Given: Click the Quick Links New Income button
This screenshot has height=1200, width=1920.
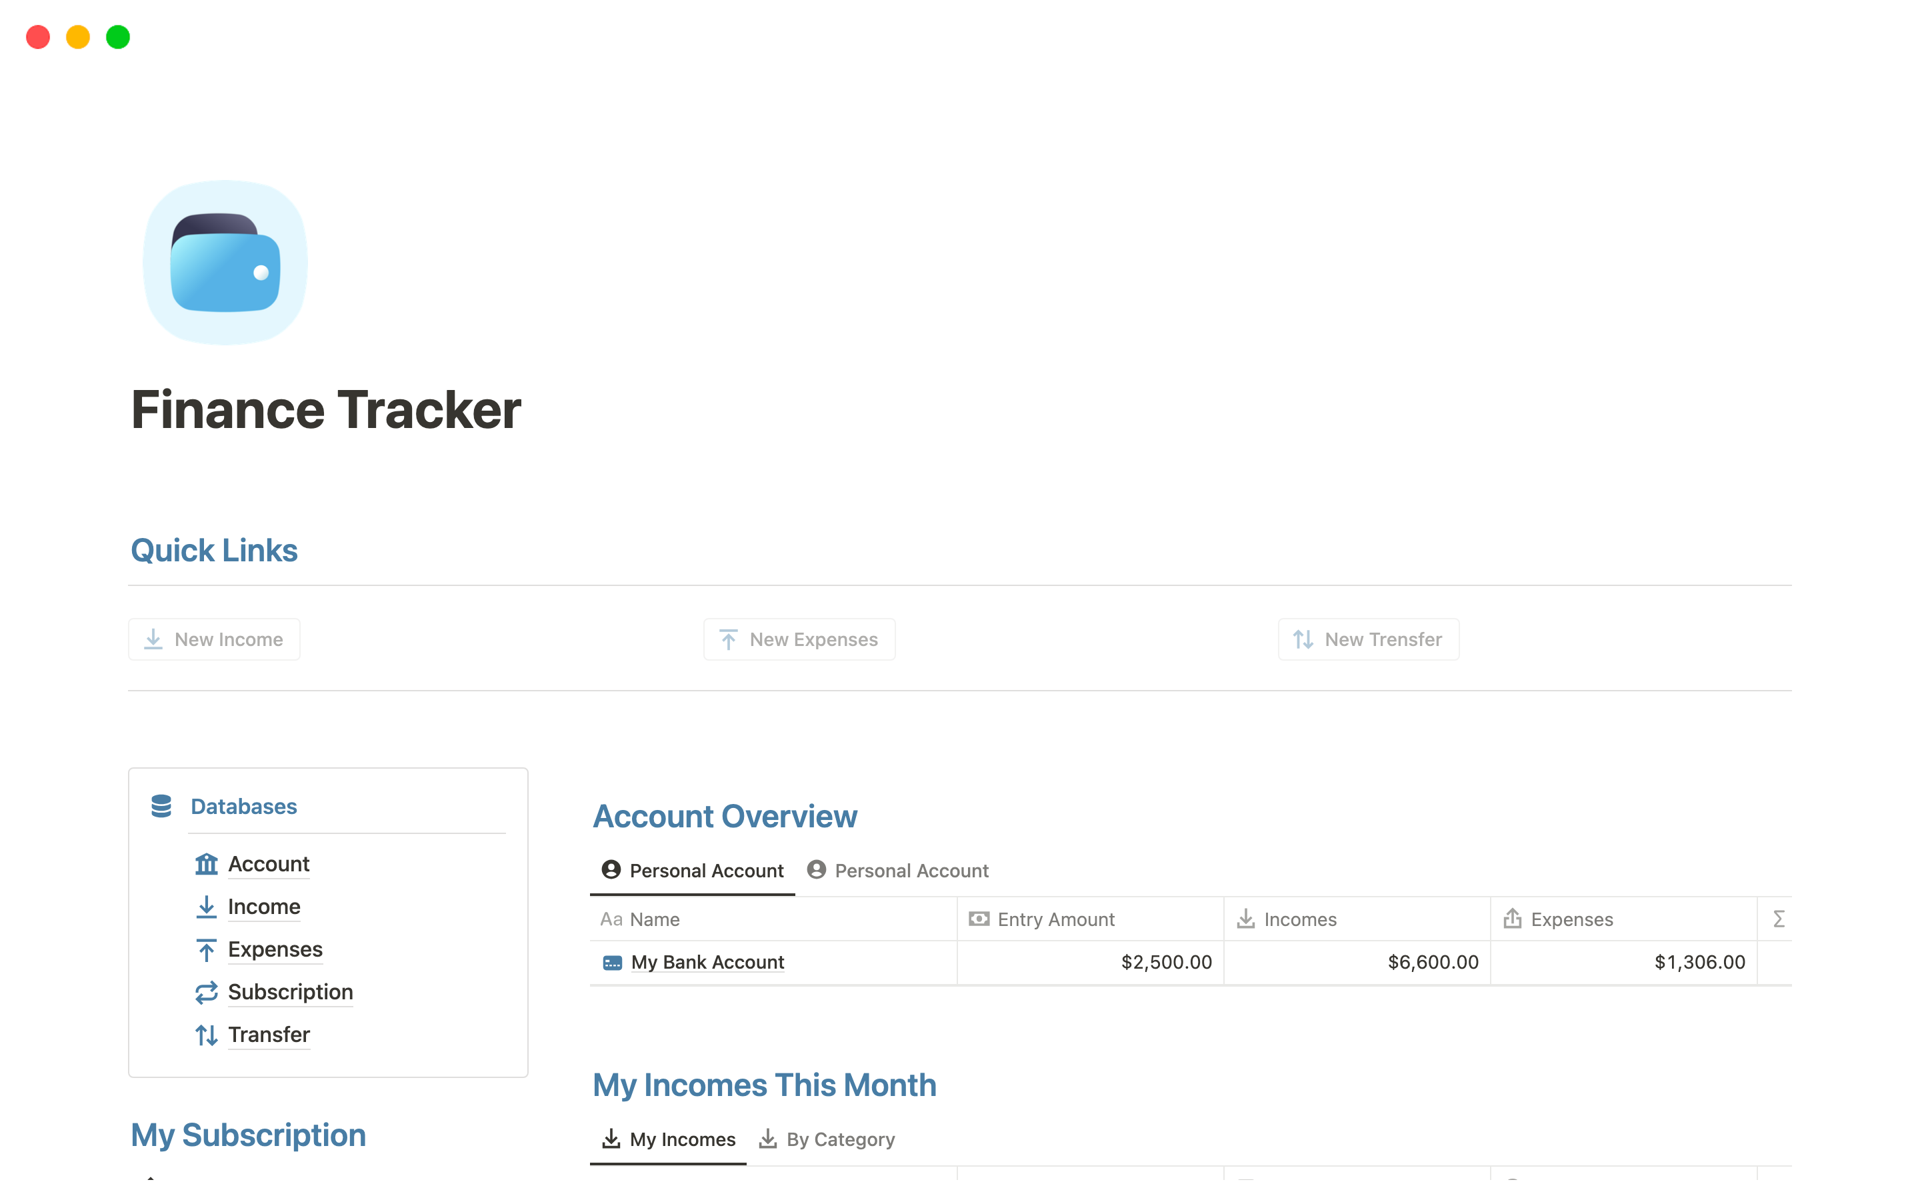Looking at the screenshot, I should pos(214,639).
